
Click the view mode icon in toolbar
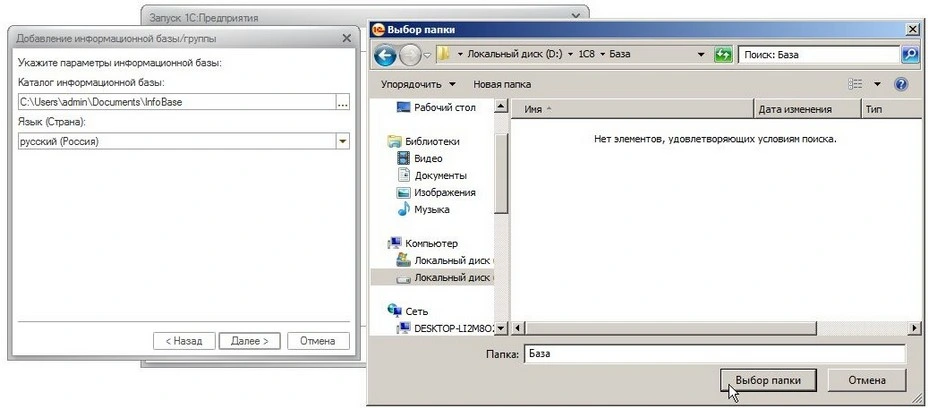tap(855, 84)
